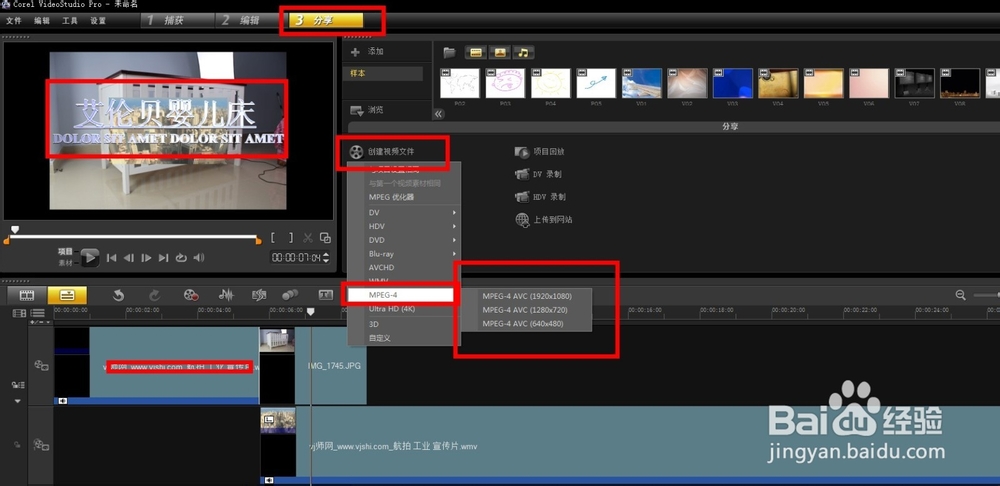Expand HDV submenu
This screenshot has height=486, width=1000.
pyautogui.click(x=404, y=226)
